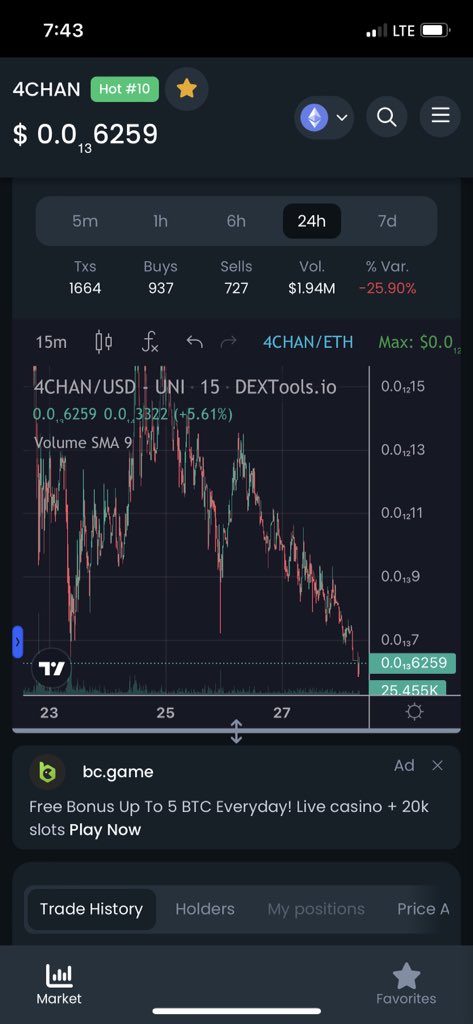Click the 4CHAN/USD chart title legend
Screen dimensions: 473x1024
(x=185, y=387)
